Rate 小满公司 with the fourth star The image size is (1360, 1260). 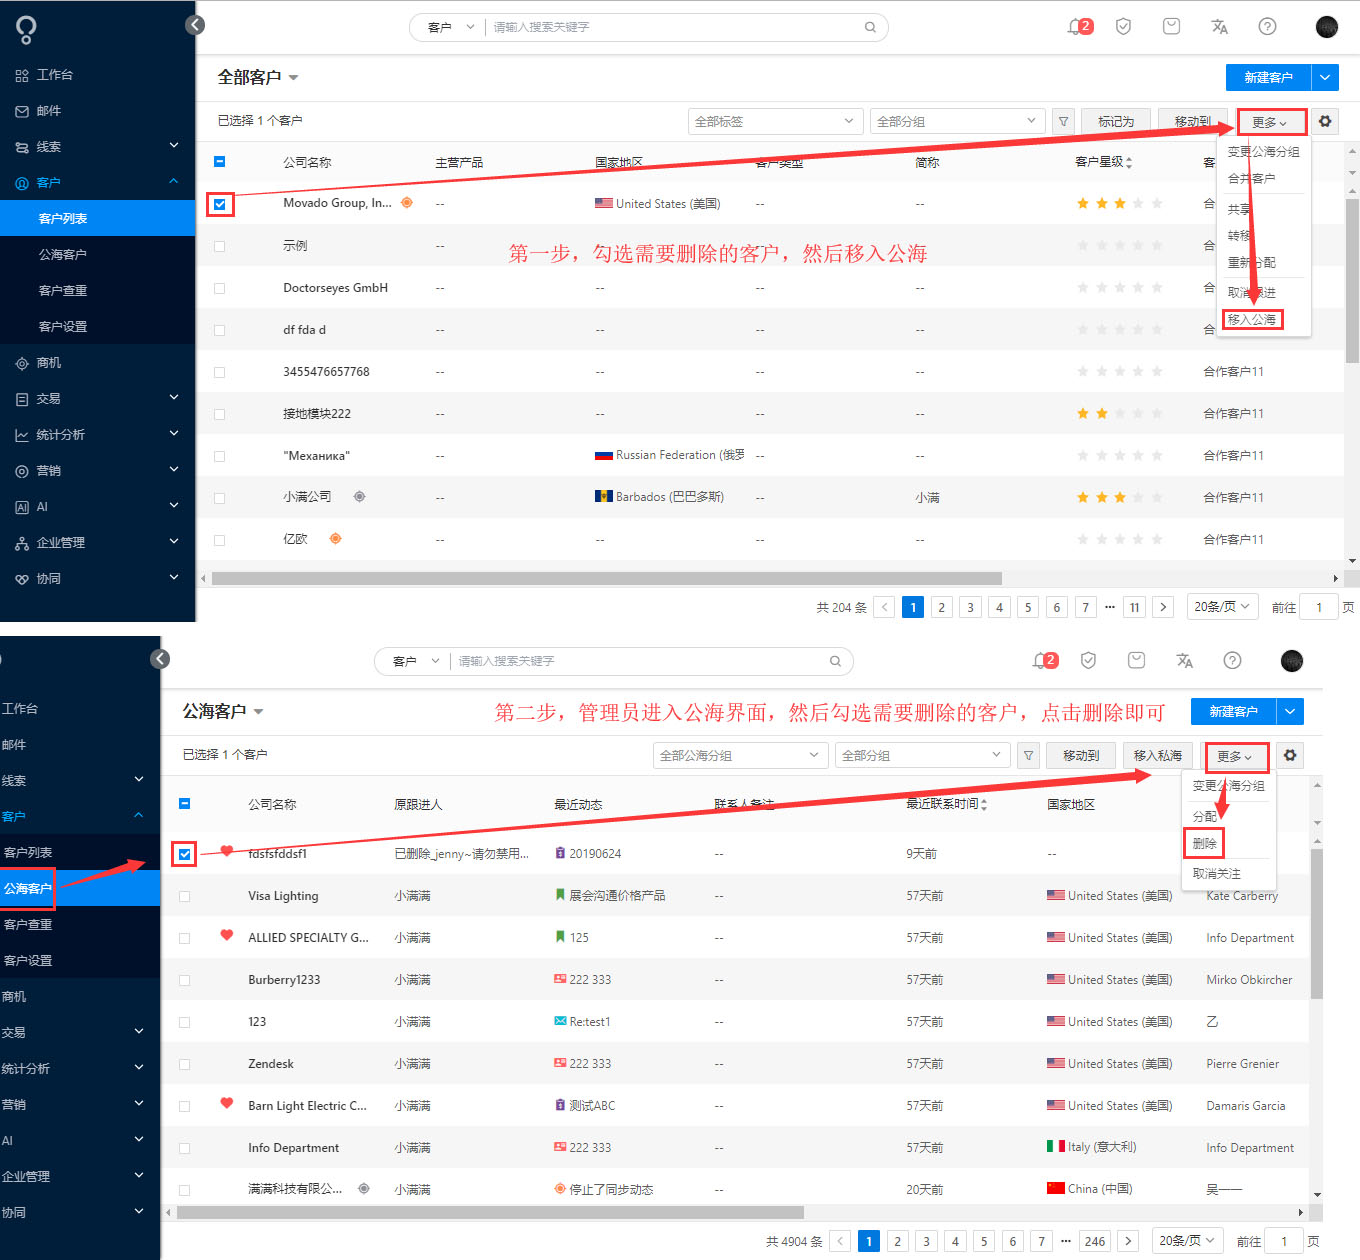pos(1137,496)
